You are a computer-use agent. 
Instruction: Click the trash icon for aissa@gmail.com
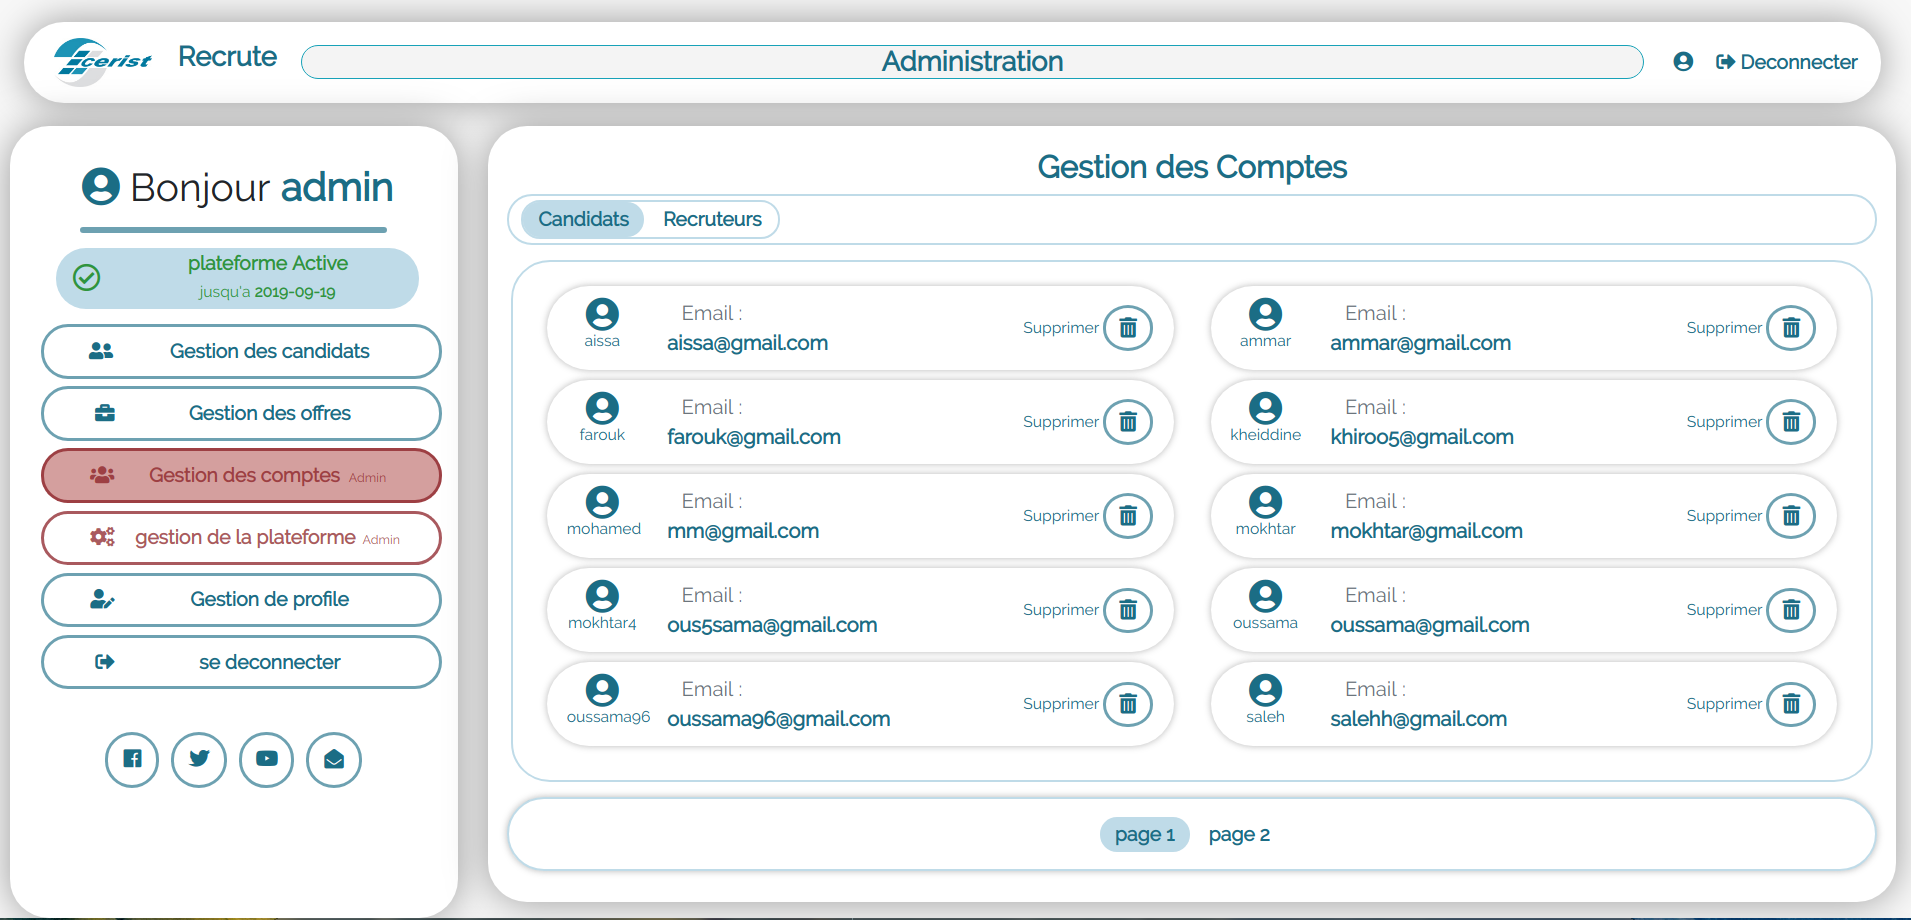(1128, 328)
